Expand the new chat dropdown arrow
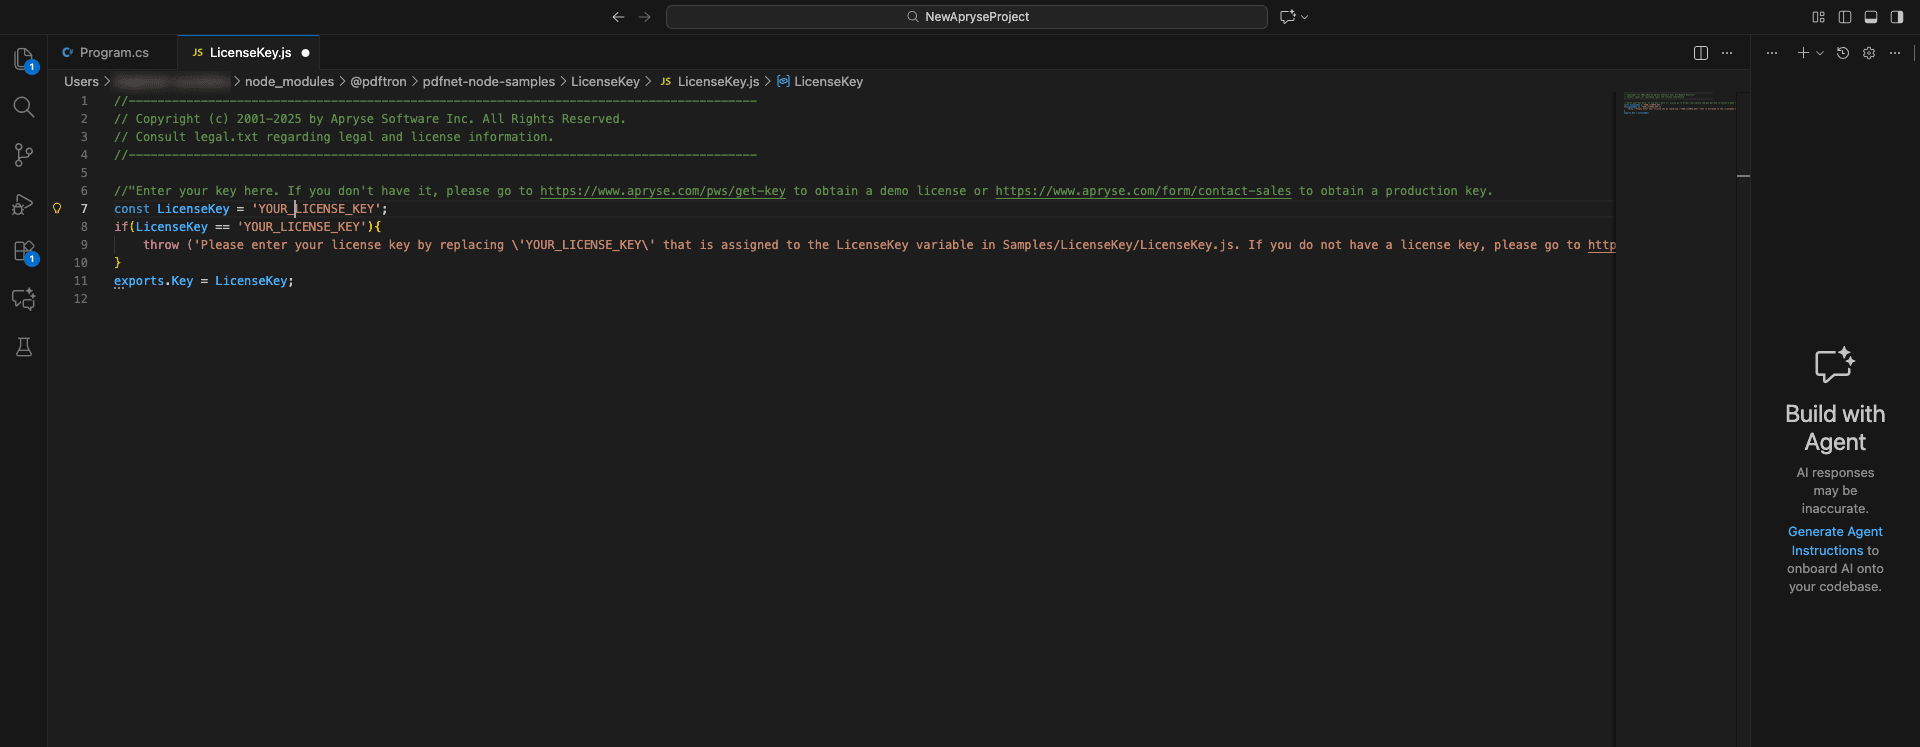1920x747 pixels. (x=1820, y=53)
